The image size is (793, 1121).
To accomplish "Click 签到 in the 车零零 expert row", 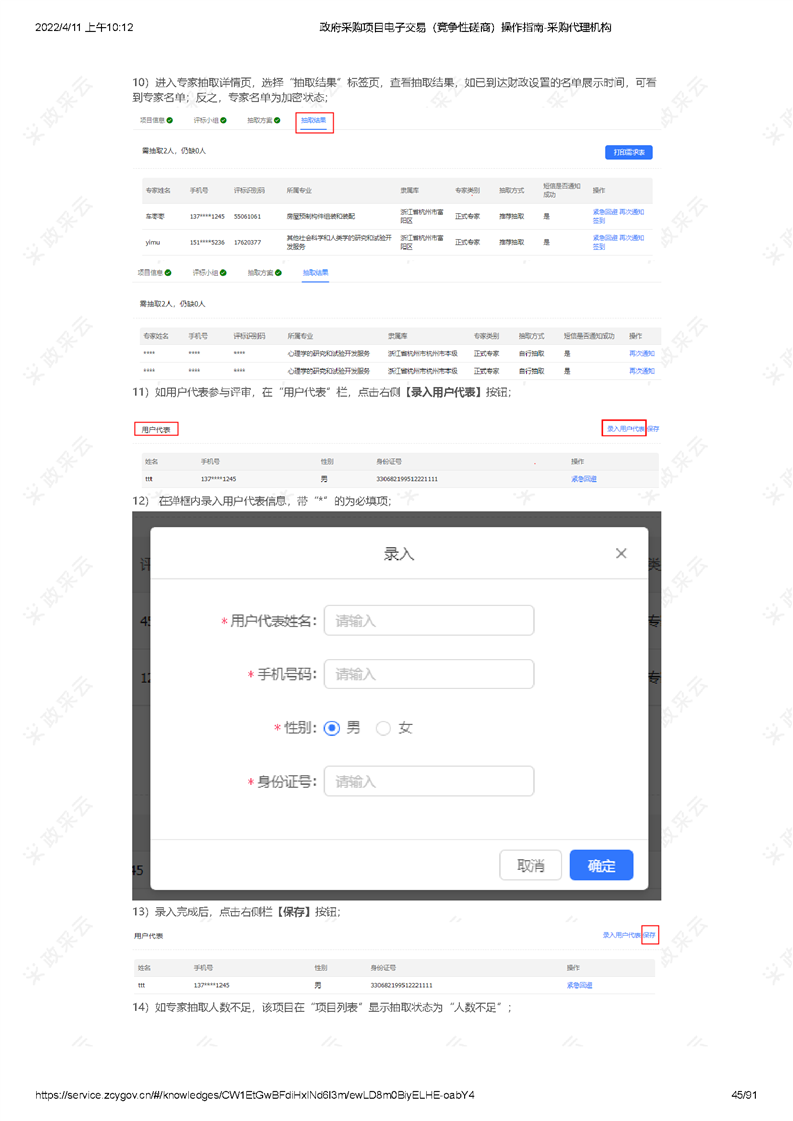I will coord(598,220).
